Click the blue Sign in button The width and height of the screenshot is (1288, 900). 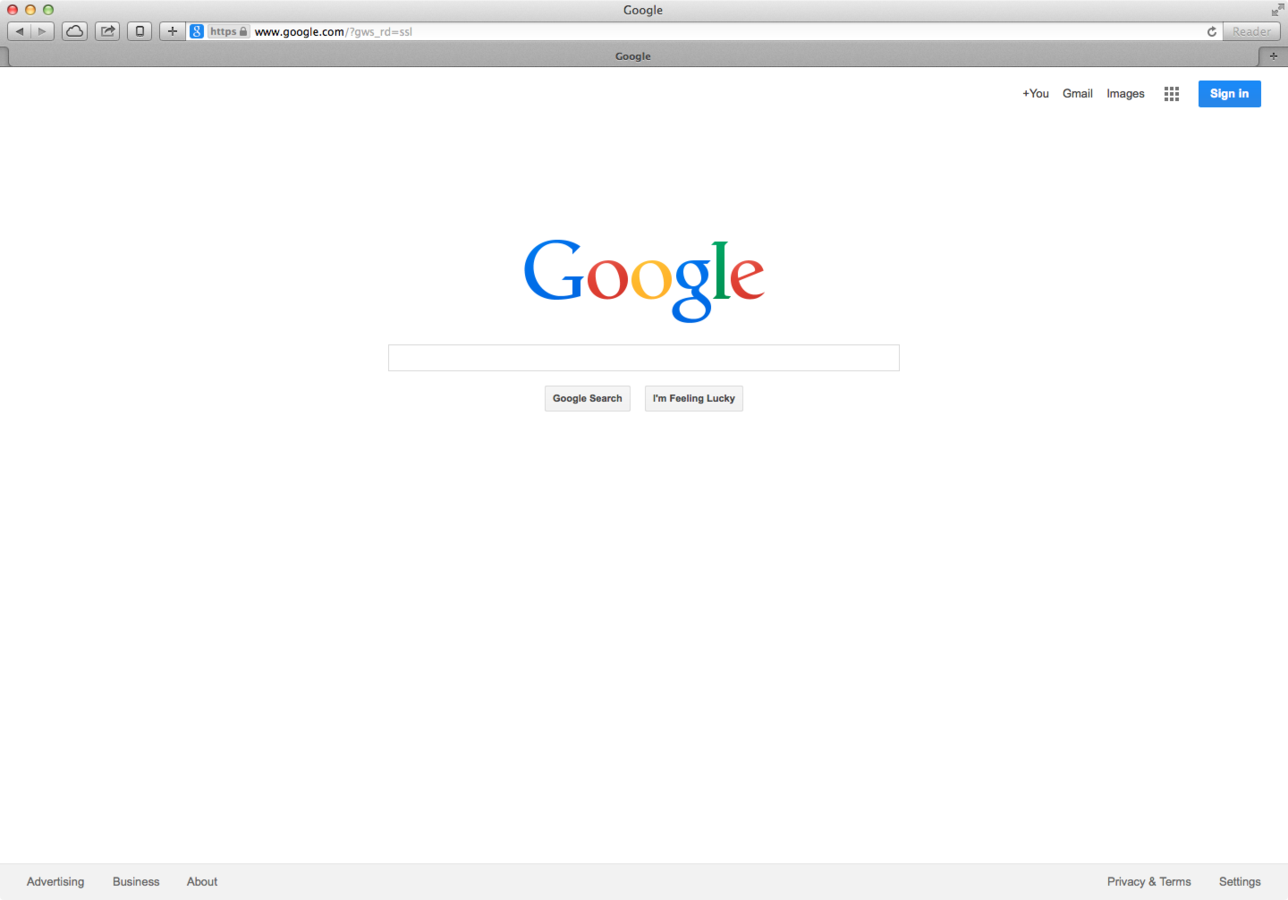pos(1229,94)
